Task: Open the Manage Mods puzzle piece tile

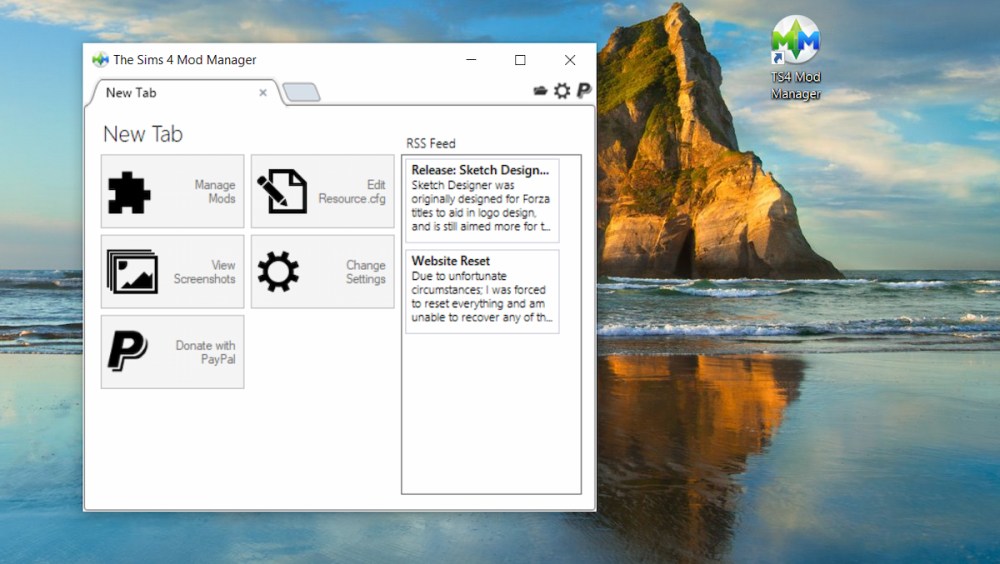Action: (130, 192)
